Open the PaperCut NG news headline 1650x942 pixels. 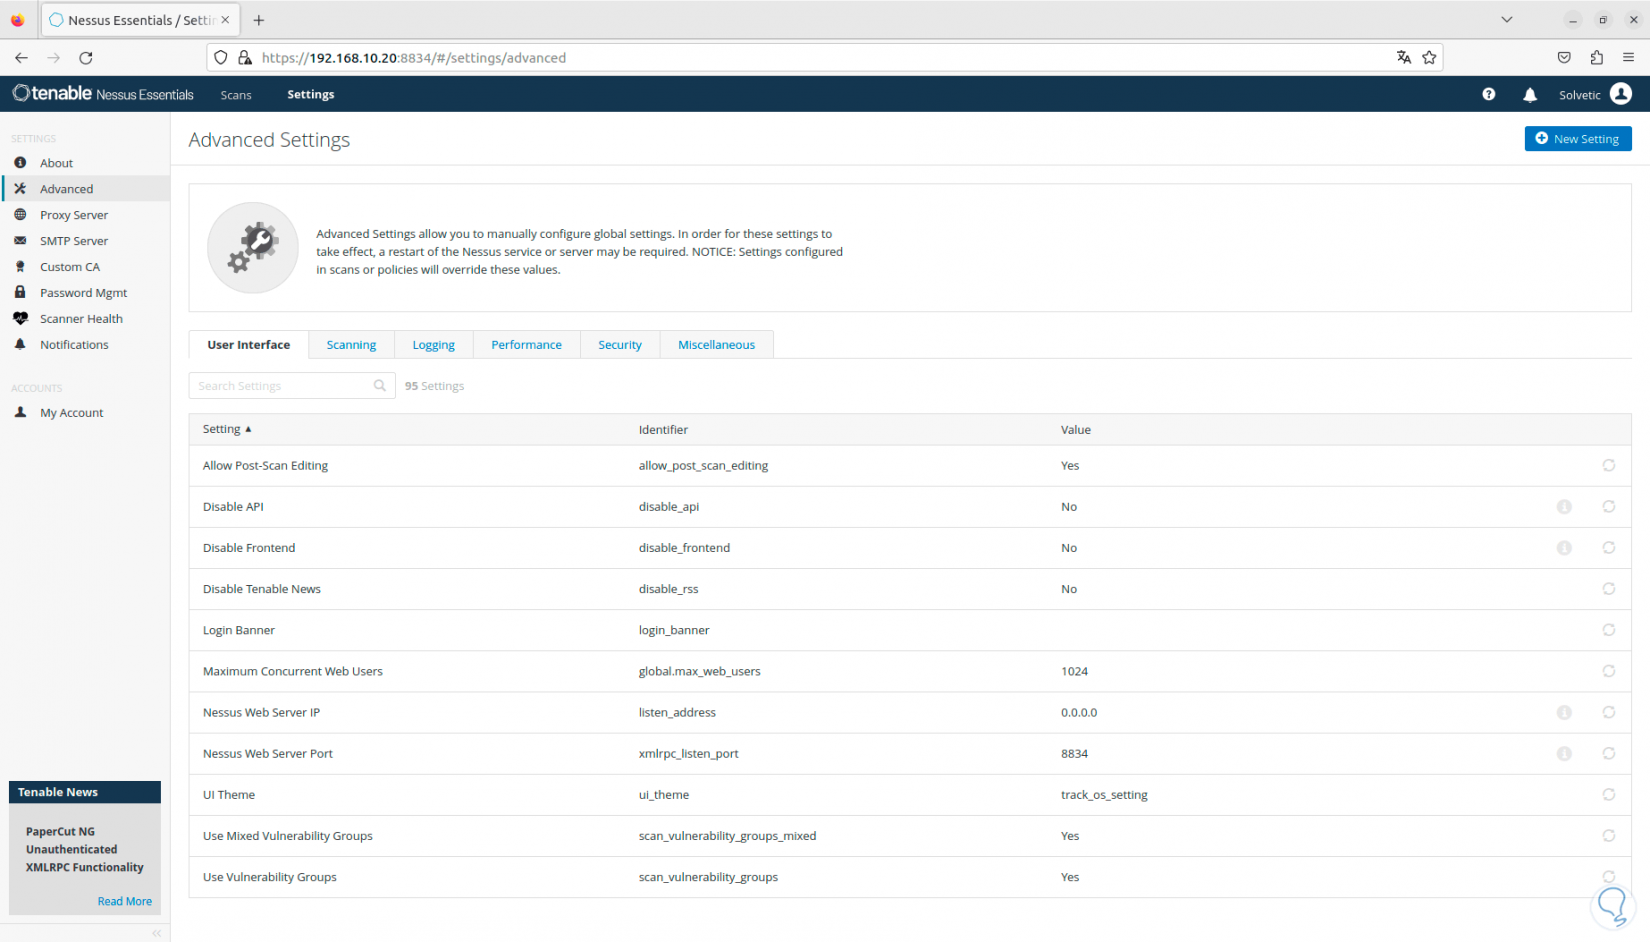(85, 849)
